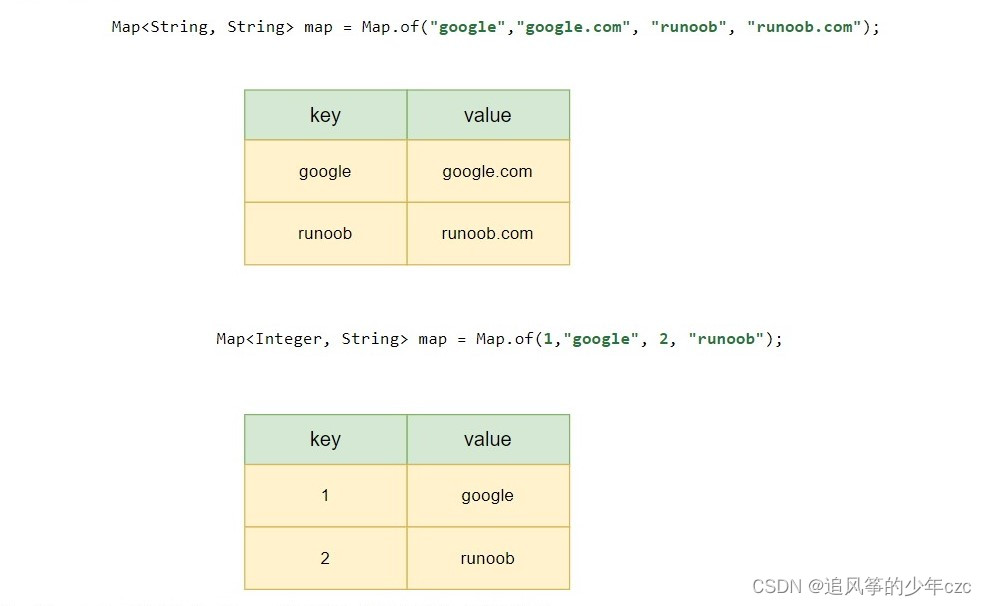Select the google.com value cell
This screenshot has width=986, height=606.
pos(488,171)
